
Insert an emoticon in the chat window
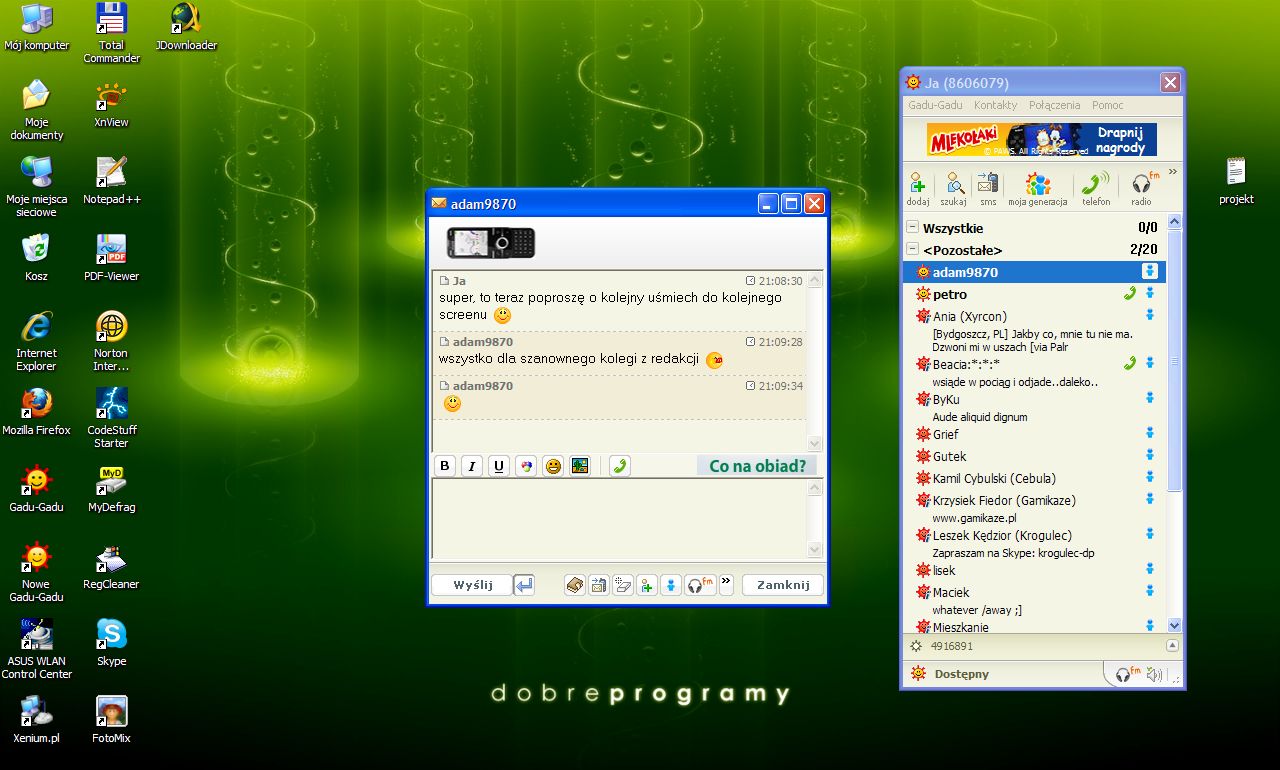tap(552, 465)
